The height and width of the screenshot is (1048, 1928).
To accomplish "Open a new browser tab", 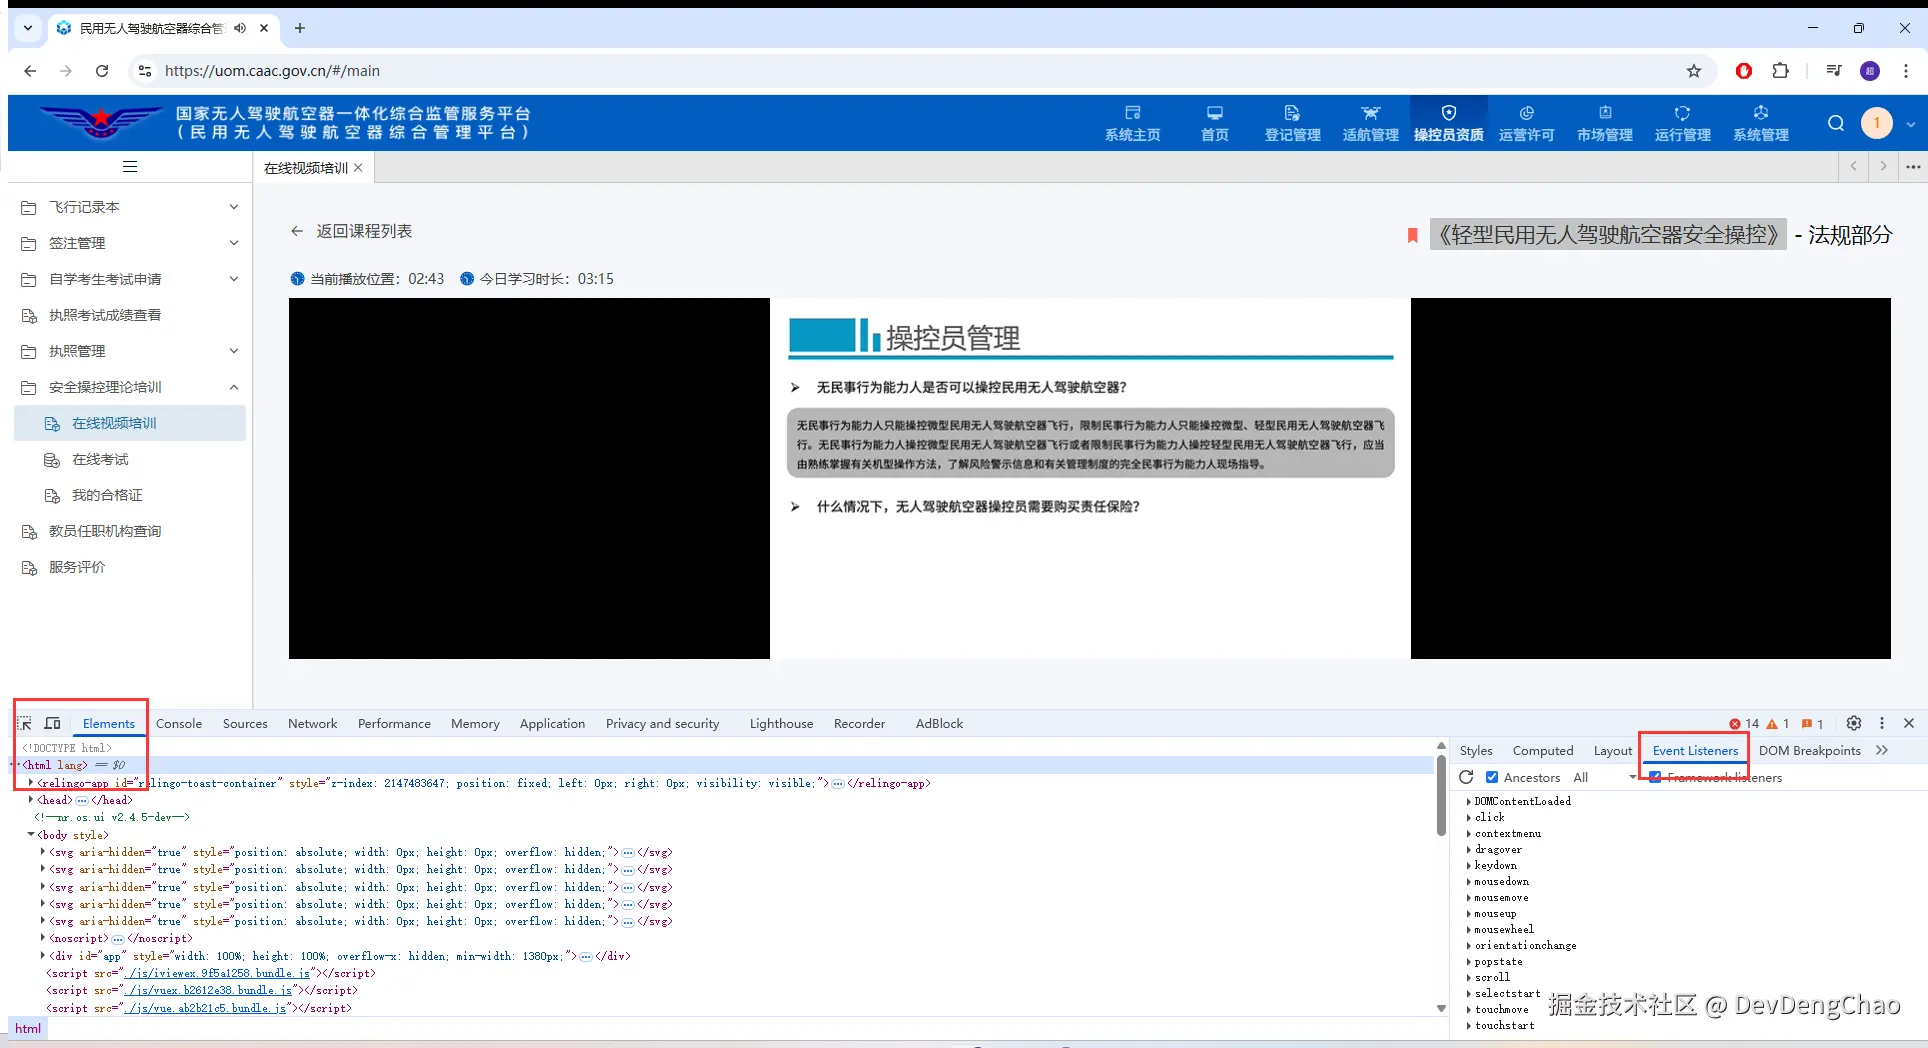I will [x=299, y=28].
